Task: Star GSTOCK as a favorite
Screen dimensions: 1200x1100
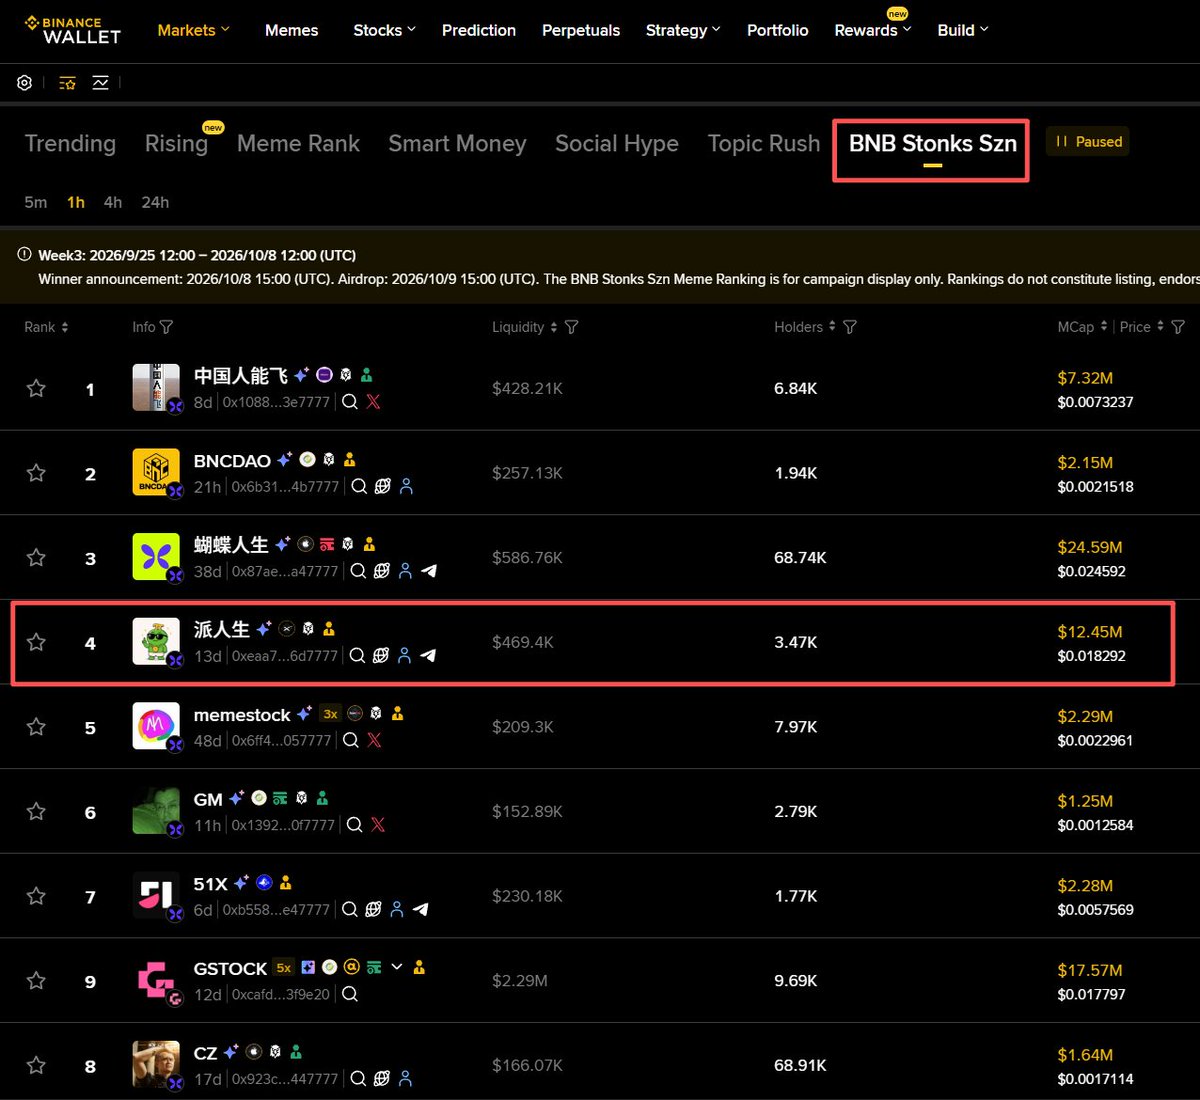Action: point(36,980)
